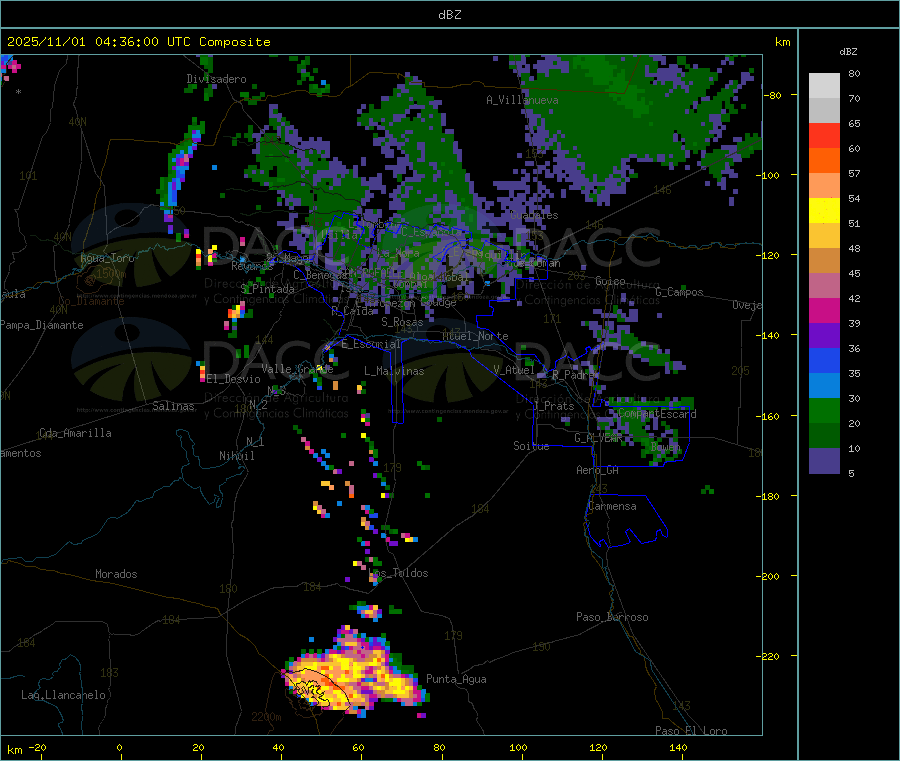Select the Lag.Llancanelo label

tap(63, 695)
